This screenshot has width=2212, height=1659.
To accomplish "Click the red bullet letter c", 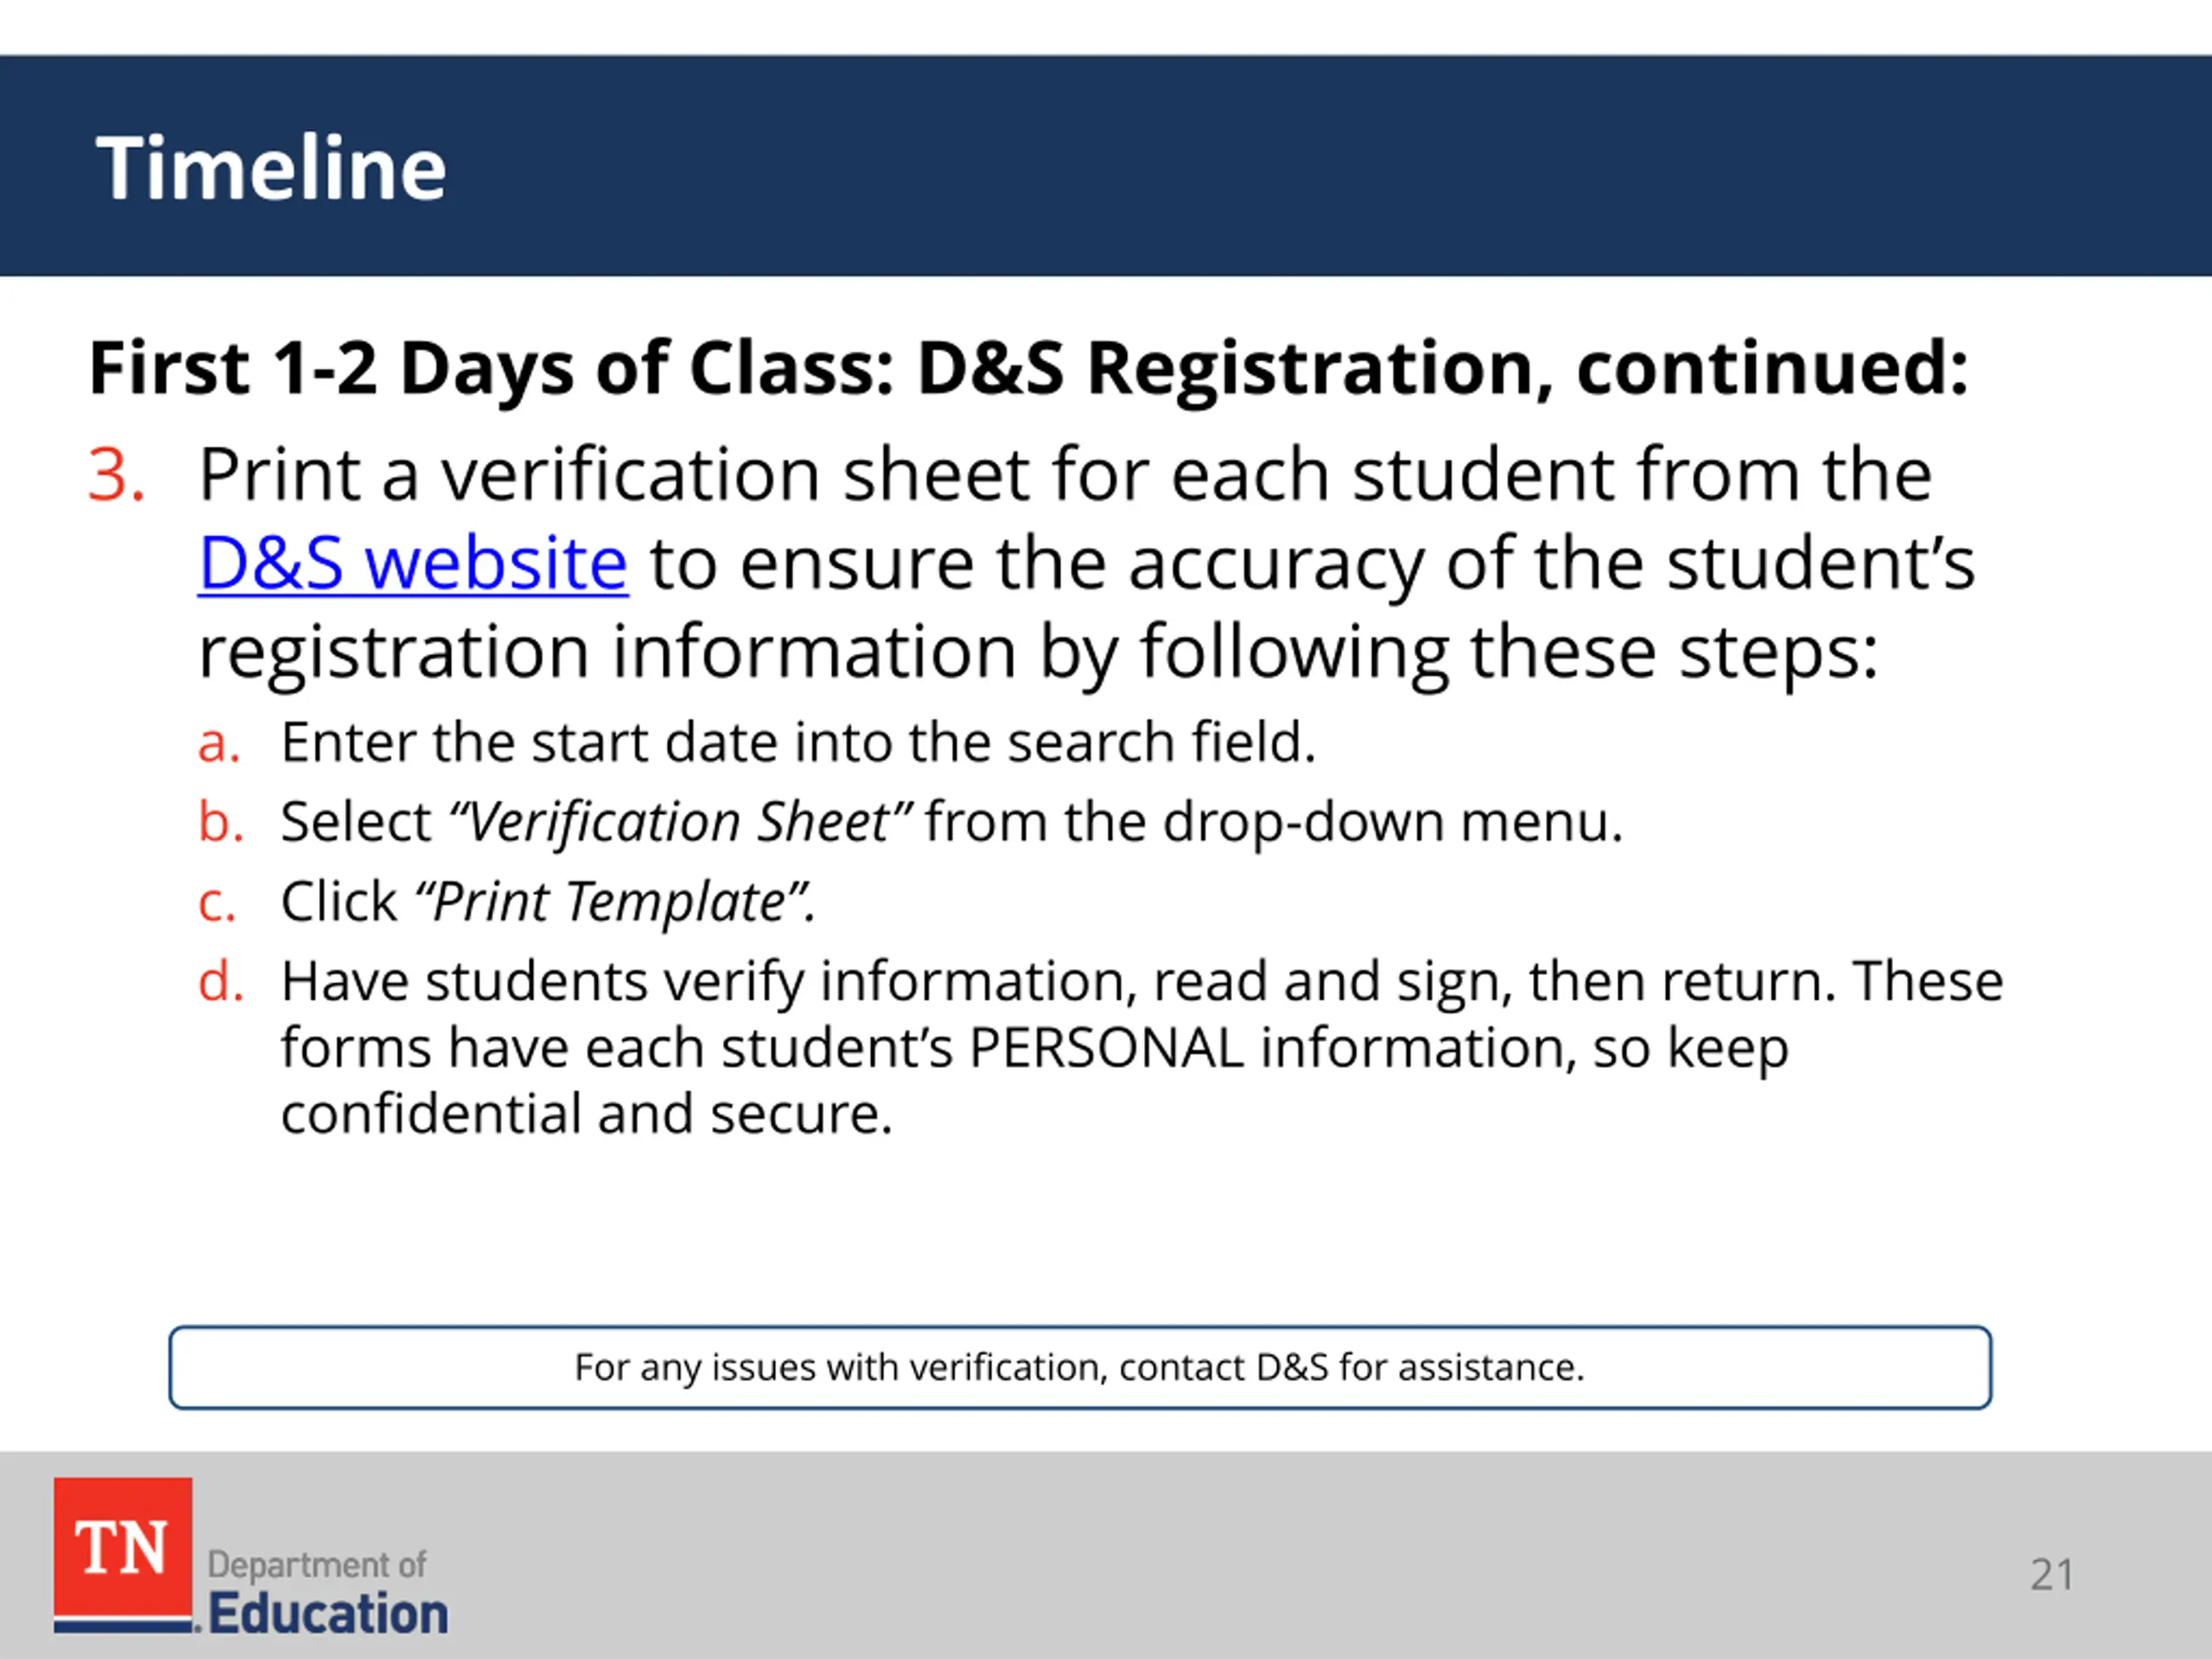I will pos(217,903).
